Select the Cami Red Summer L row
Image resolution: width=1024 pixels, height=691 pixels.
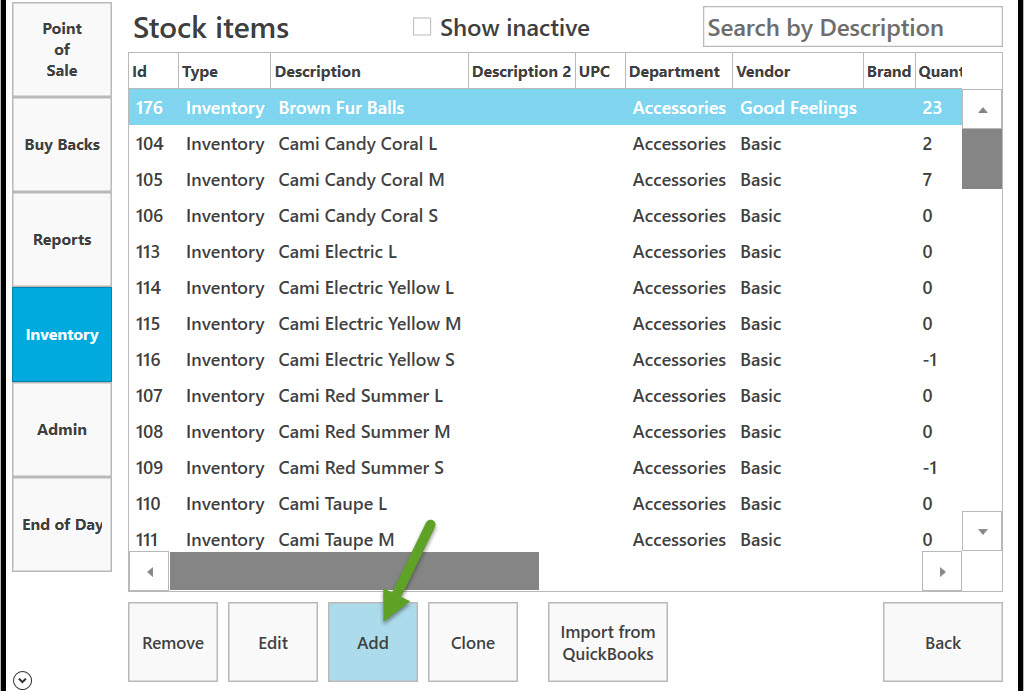coord(545,395)
